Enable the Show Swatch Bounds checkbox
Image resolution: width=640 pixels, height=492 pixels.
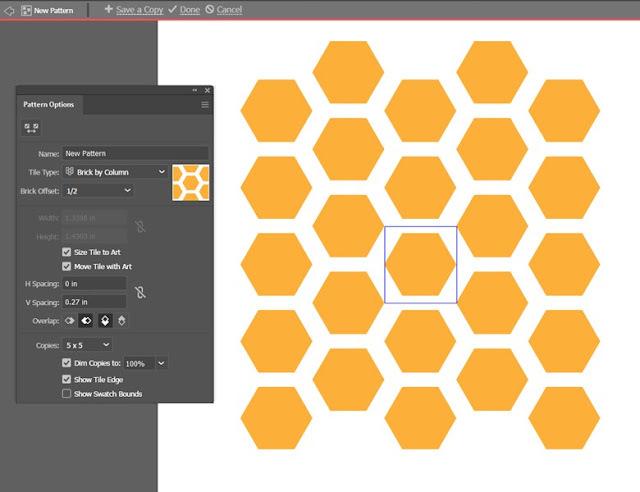pyautogui.click(x=67, y=394)
